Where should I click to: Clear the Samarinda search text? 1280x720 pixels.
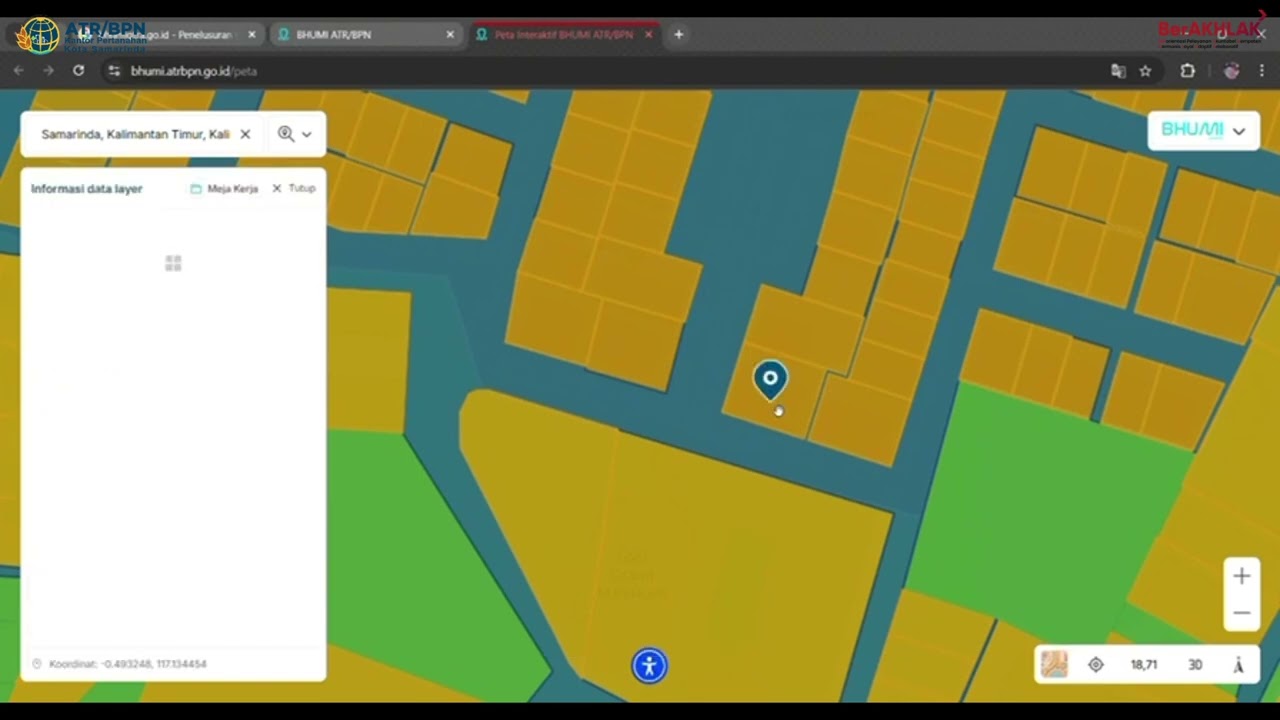click(x=245, y=134)
